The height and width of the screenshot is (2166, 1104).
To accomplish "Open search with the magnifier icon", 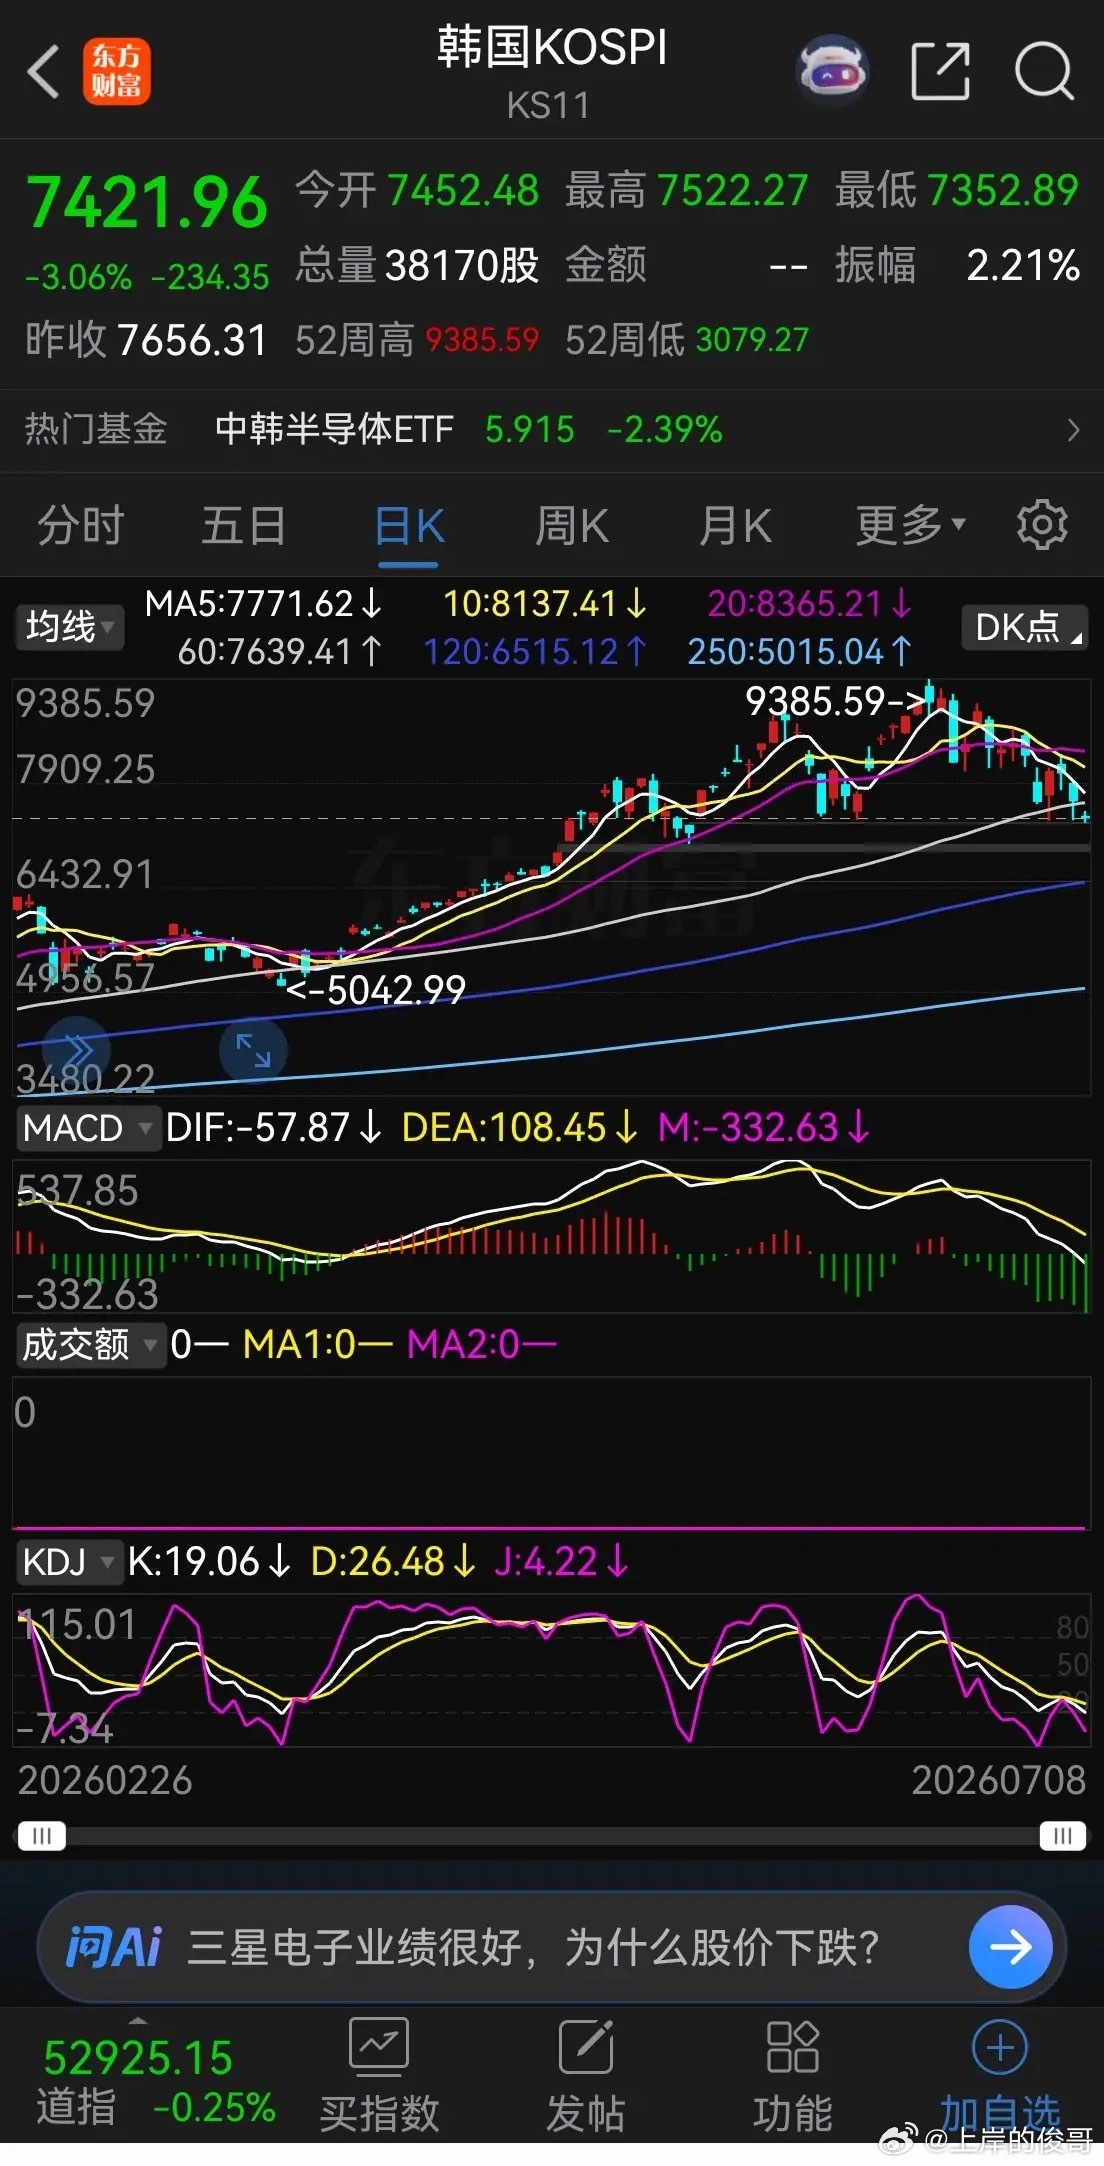I will pyautogui.click(x=1044, y=71).
